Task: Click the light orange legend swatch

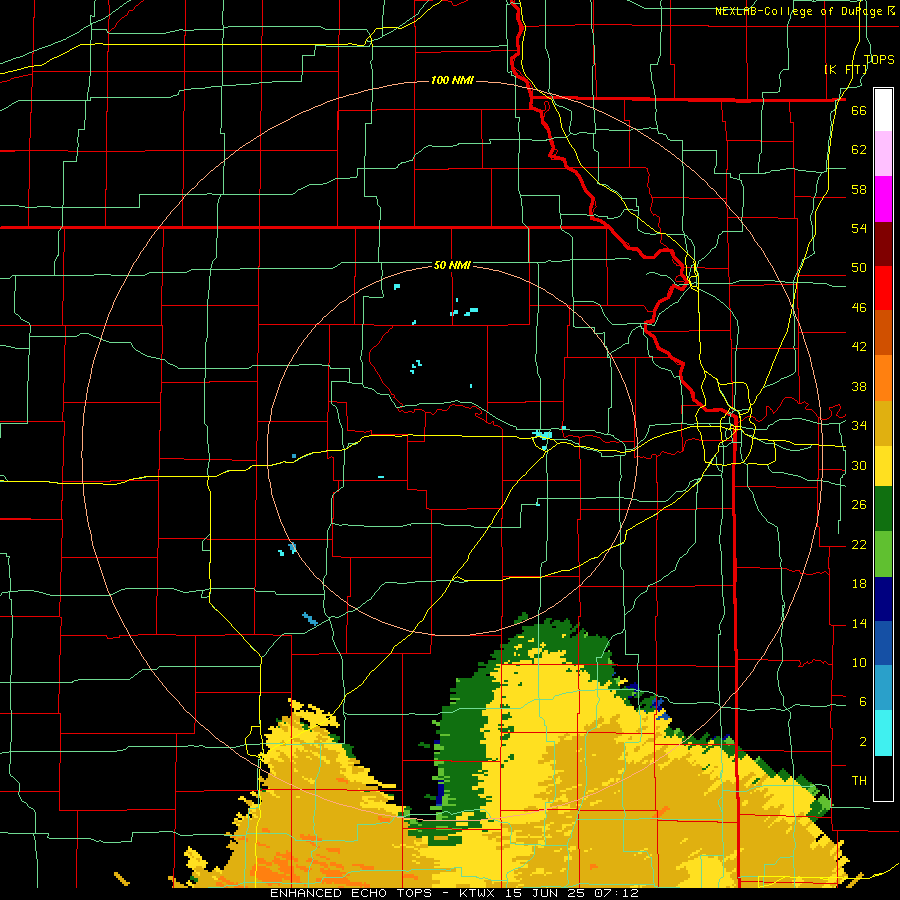Action: (883, 378)
